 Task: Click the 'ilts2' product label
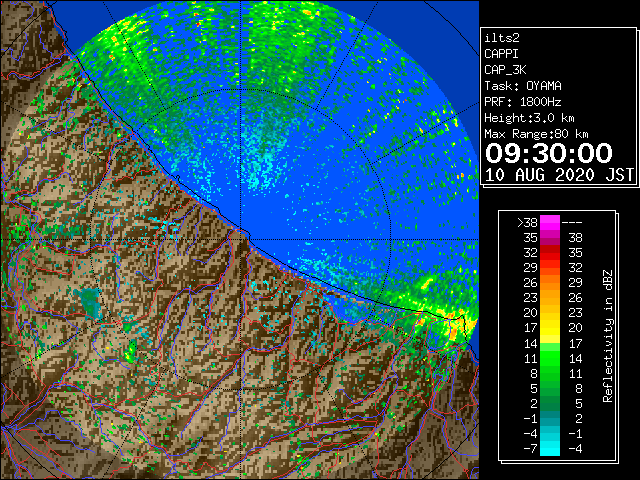click(x=502, y=38)
